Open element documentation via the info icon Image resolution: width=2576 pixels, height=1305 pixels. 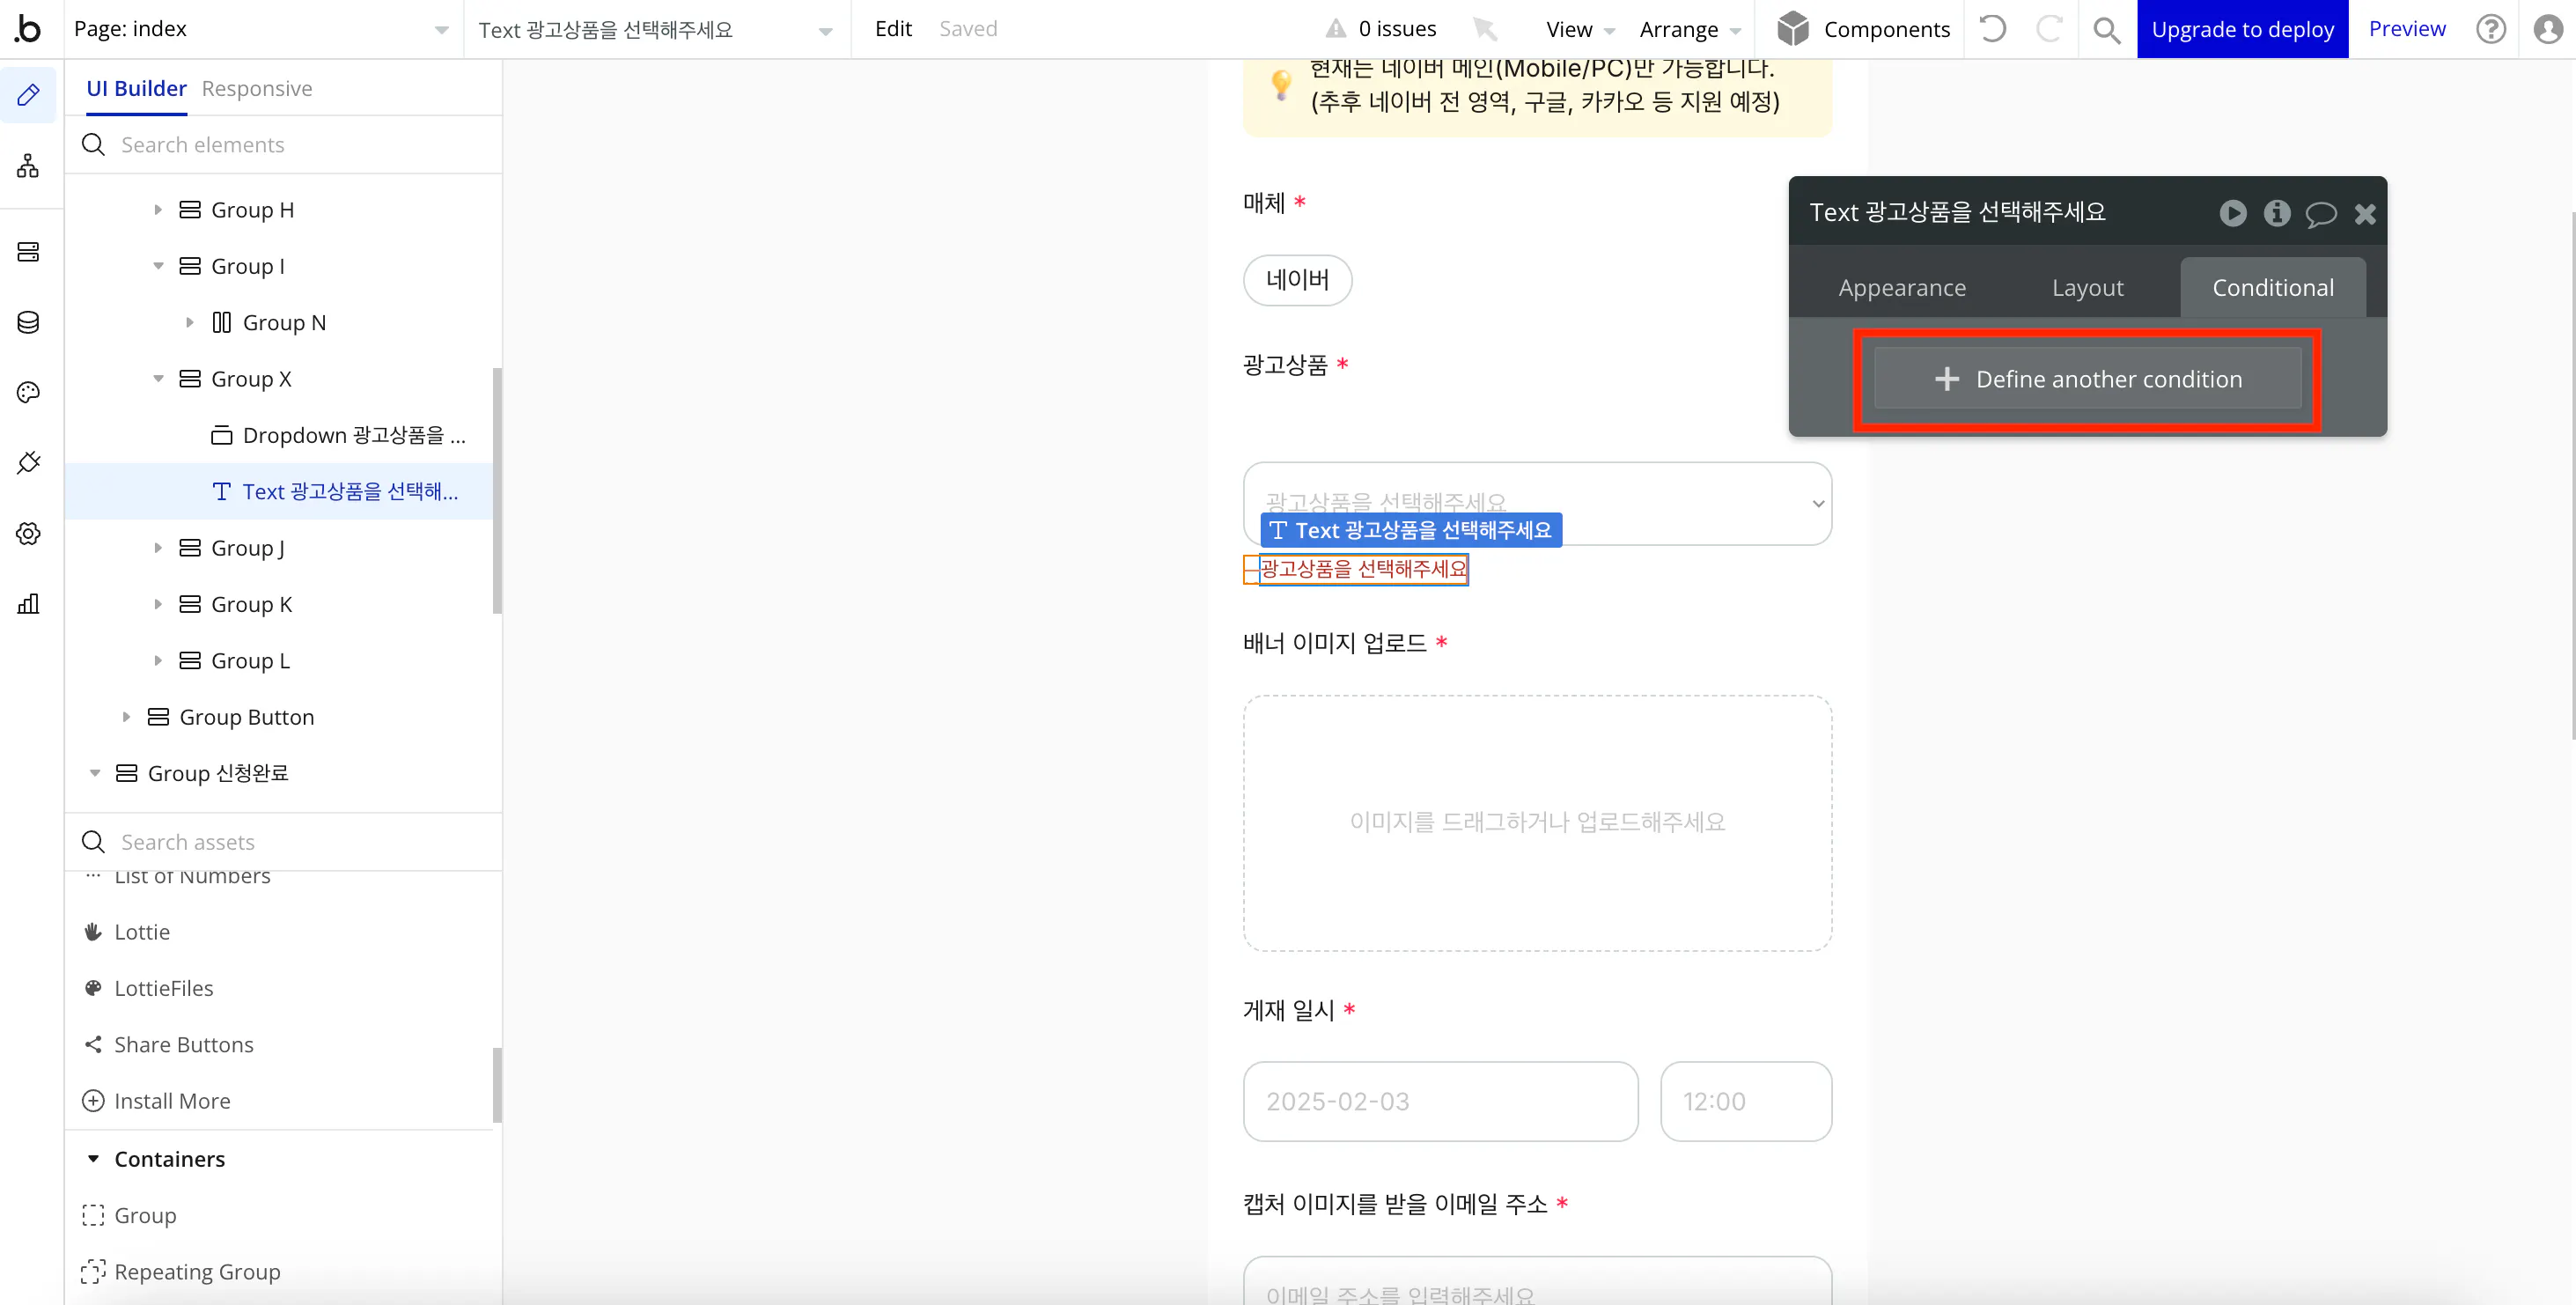(x=2277, y=213)
